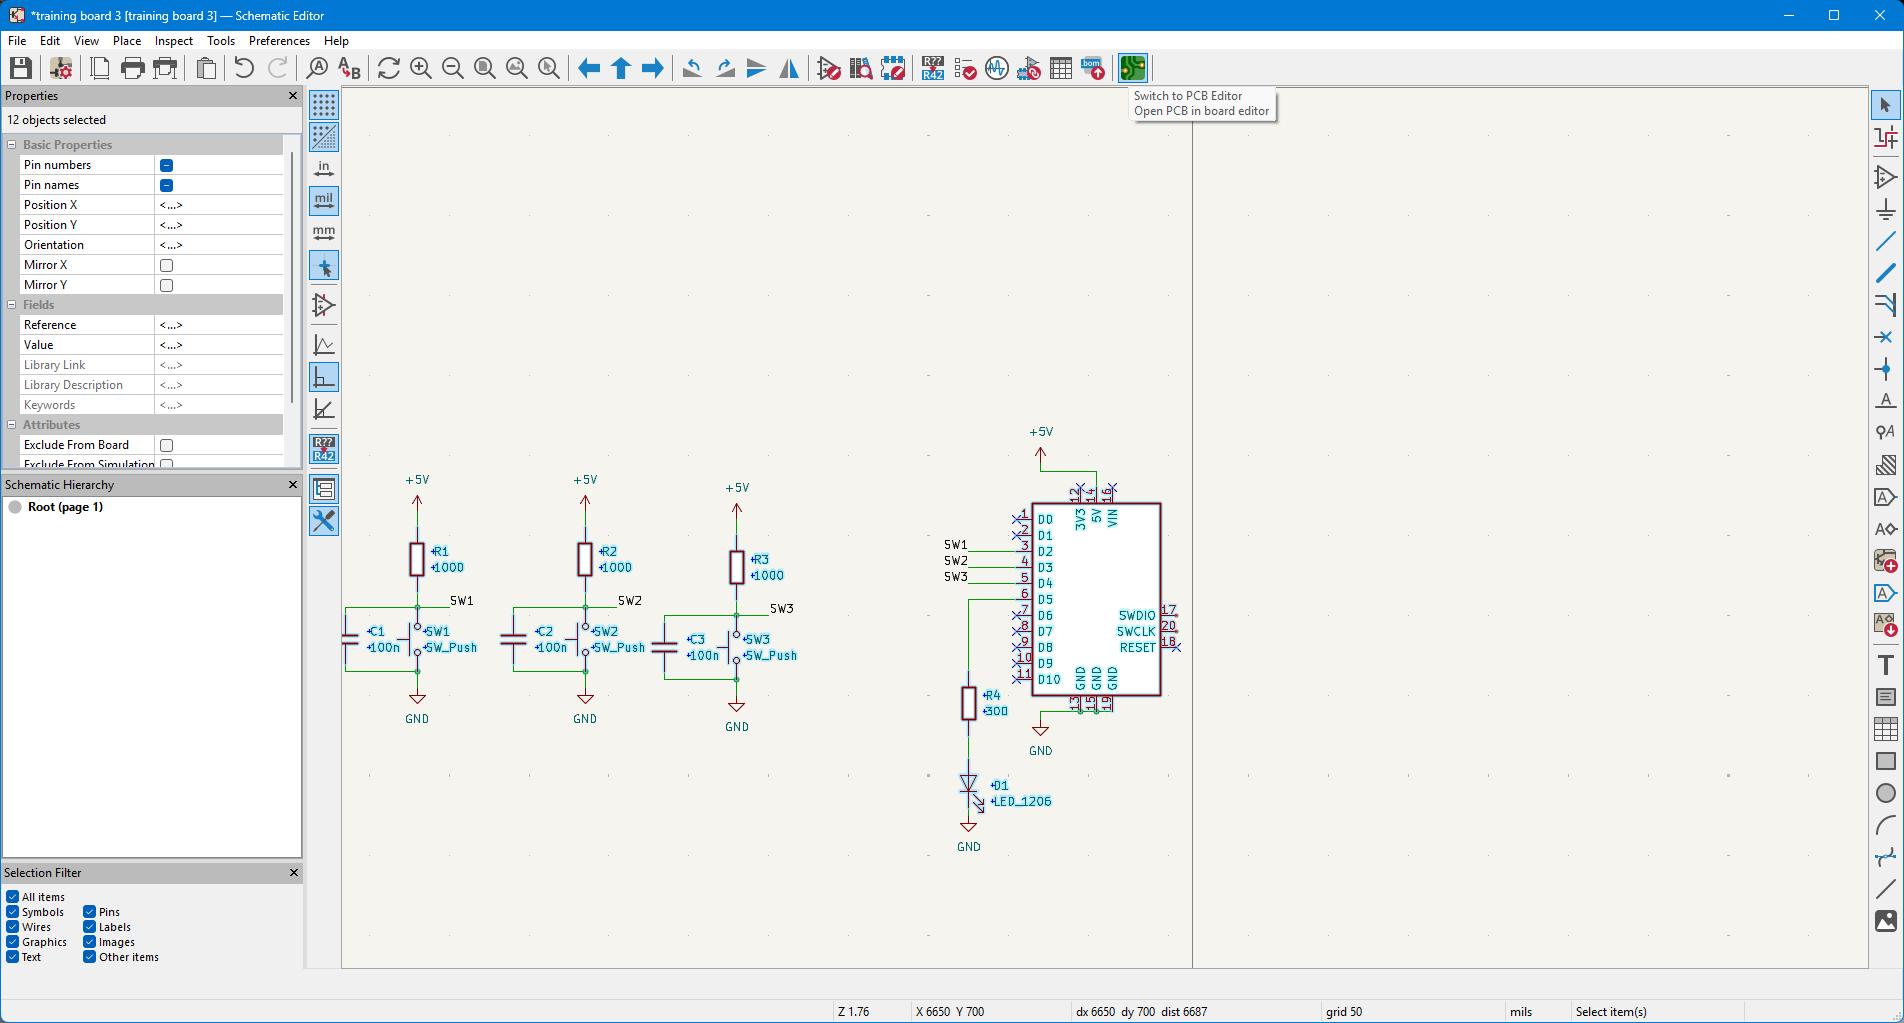Undo the last edit
Viewport: 1904px width, 1023px height.
pyautogui.click(x=244, y=68)
